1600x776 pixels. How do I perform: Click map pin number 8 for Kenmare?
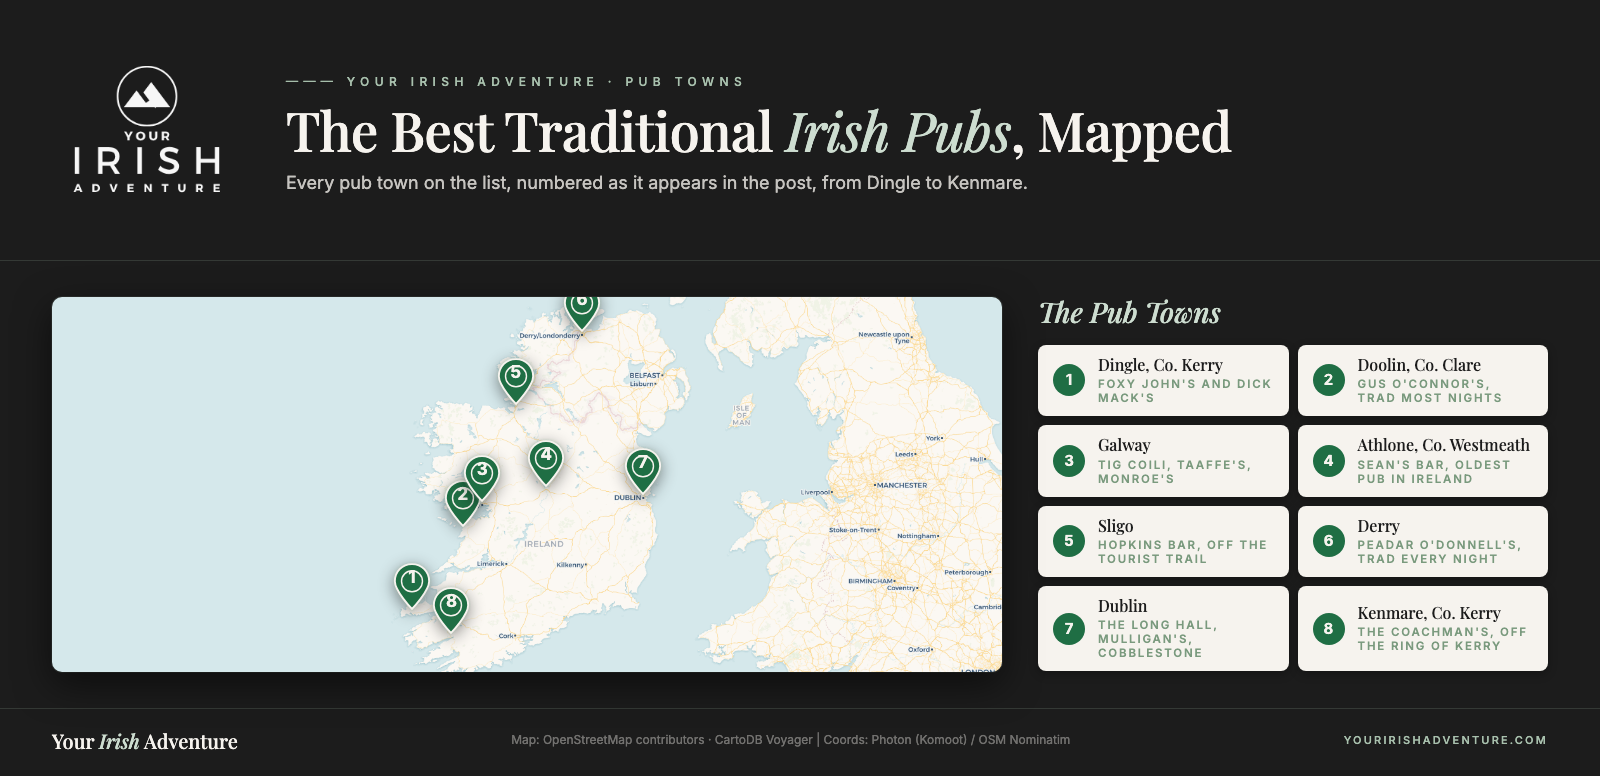[451, 609]
